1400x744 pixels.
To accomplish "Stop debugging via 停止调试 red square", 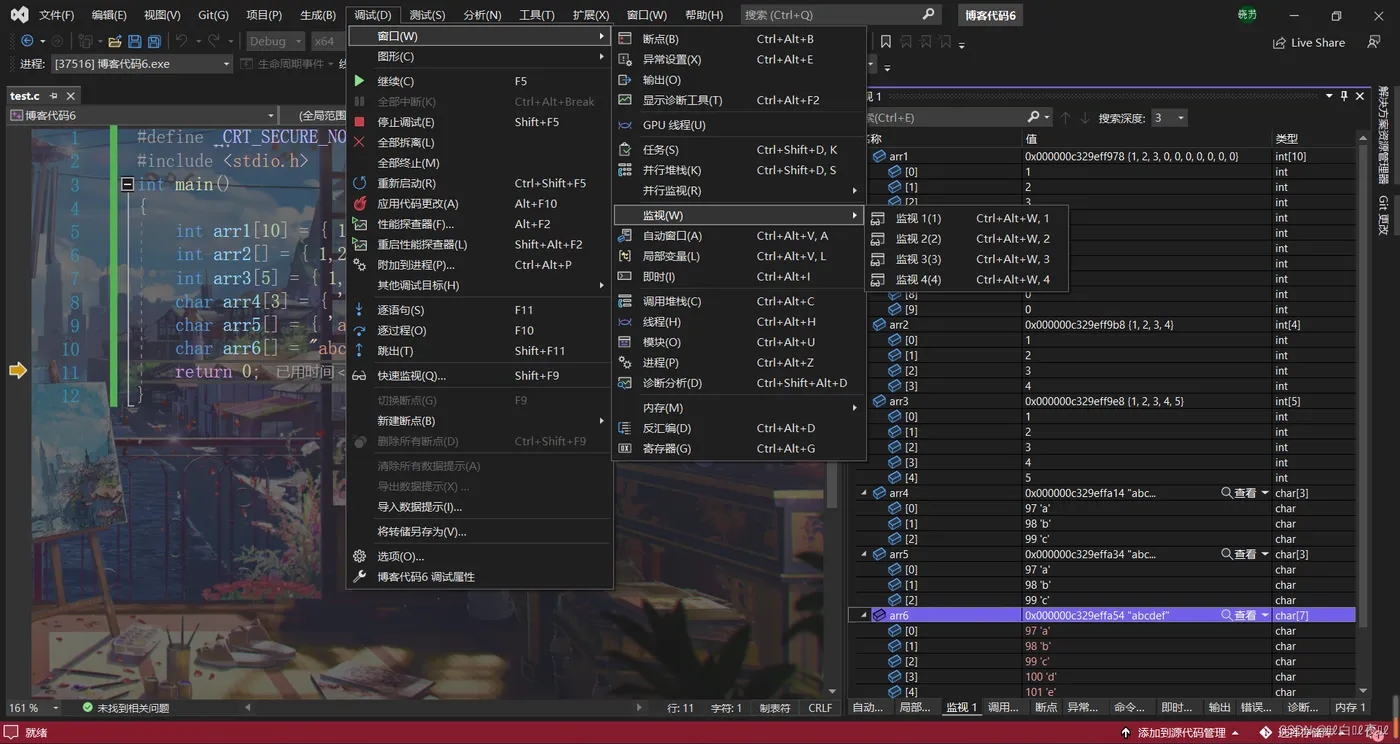I will point(405,122).
